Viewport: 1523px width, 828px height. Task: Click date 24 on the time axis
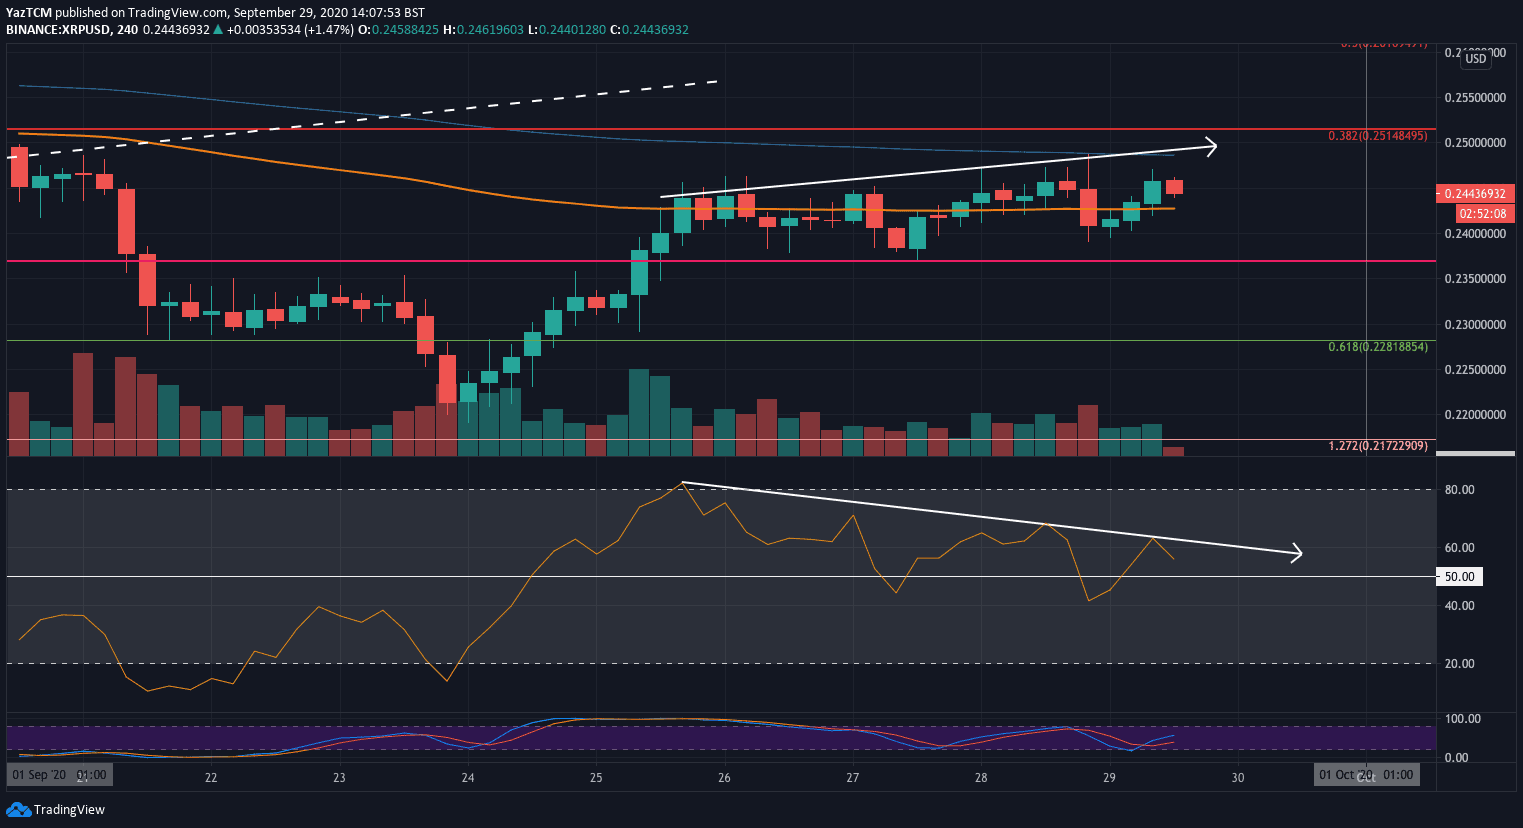click(468, 777)
